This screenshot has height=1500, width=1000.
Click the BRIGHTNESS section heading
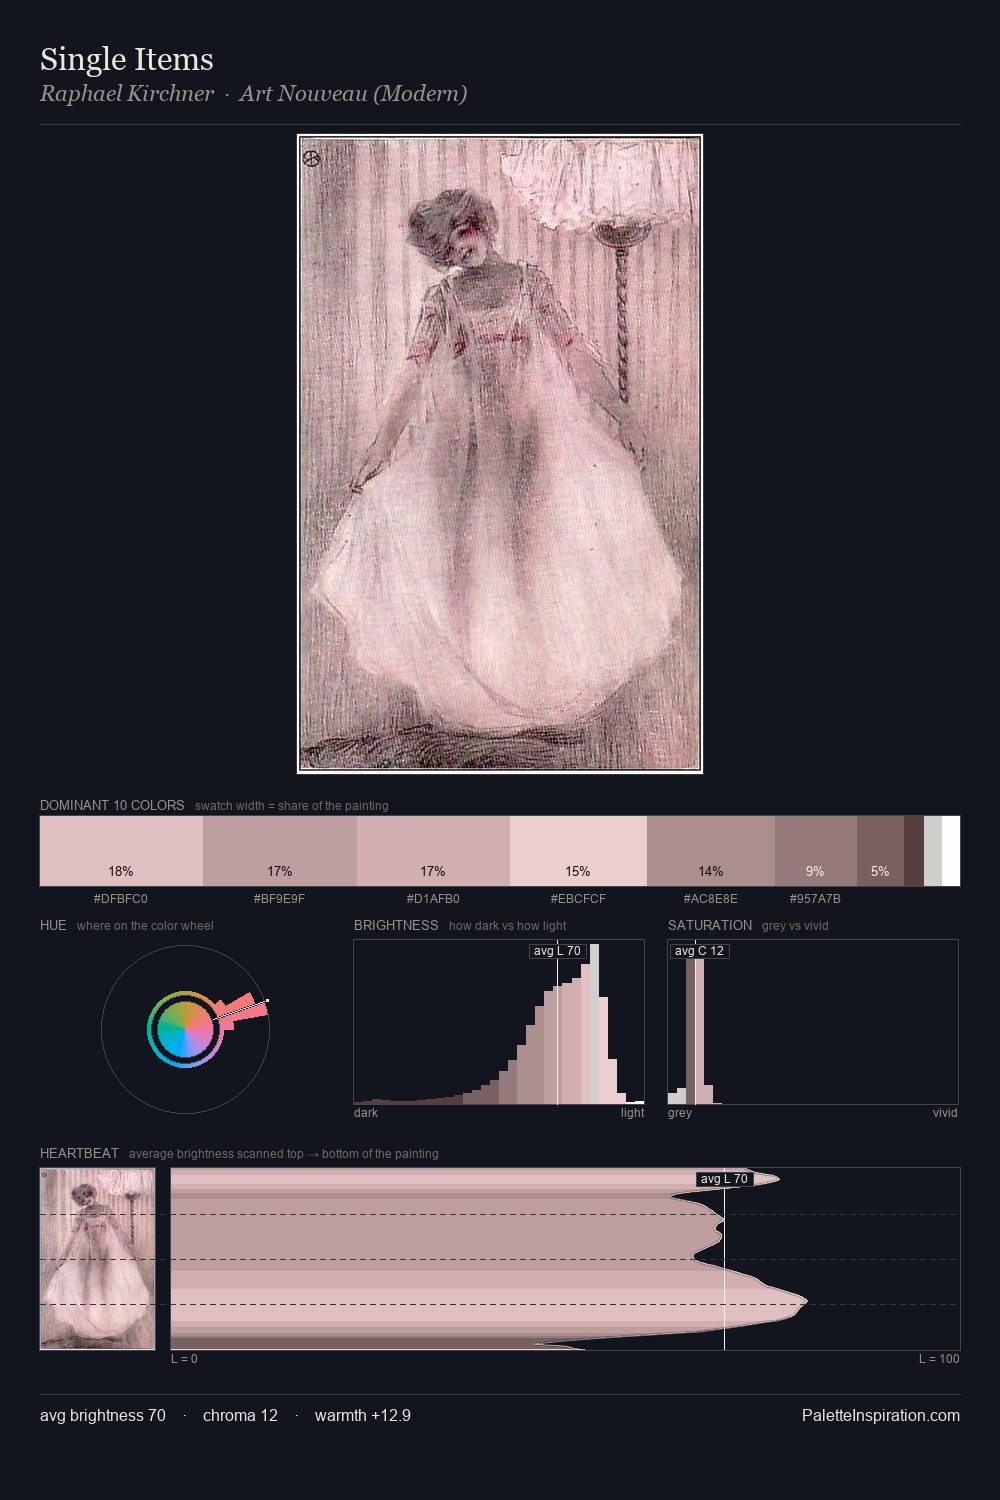coord(396,925)
